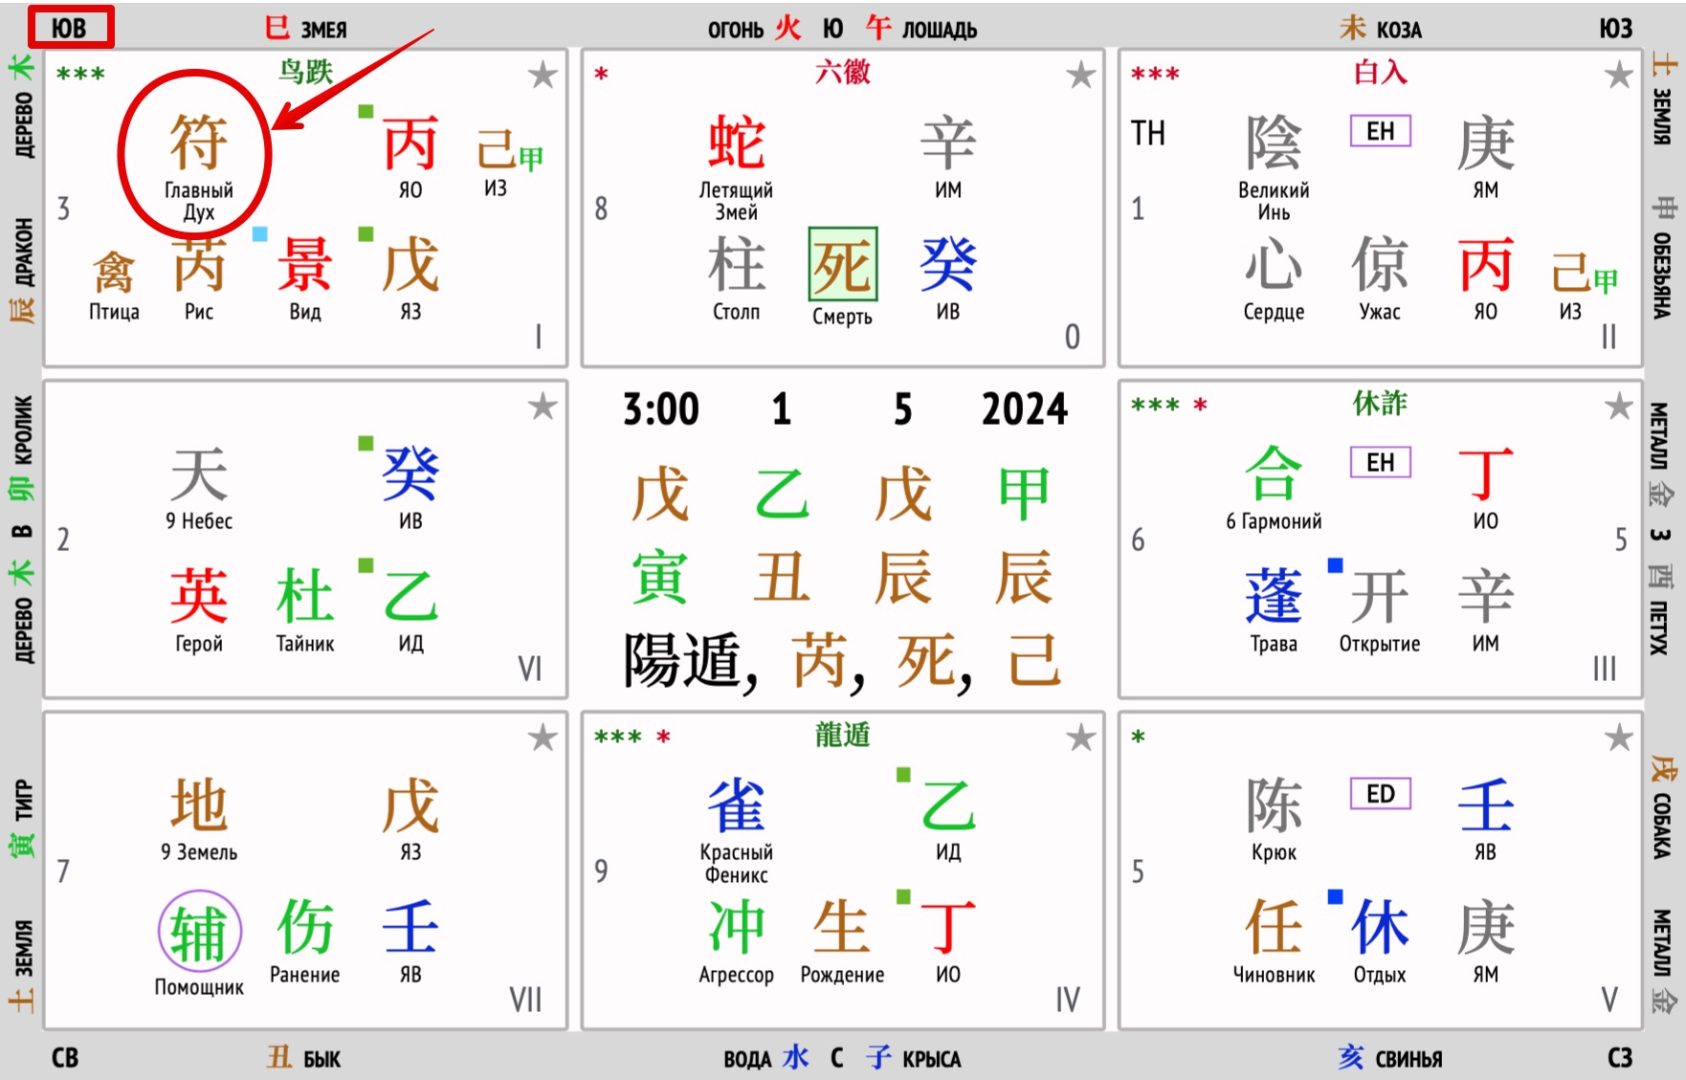
Task: Open the 2024 year selector
Action: pyautogui.click(x=1024, y=409)
